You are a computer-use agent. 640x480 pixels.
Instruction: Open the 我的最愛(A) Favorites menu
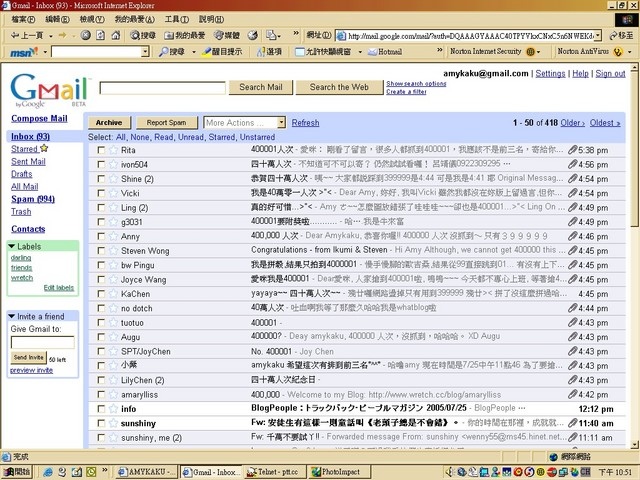point(134,19)
